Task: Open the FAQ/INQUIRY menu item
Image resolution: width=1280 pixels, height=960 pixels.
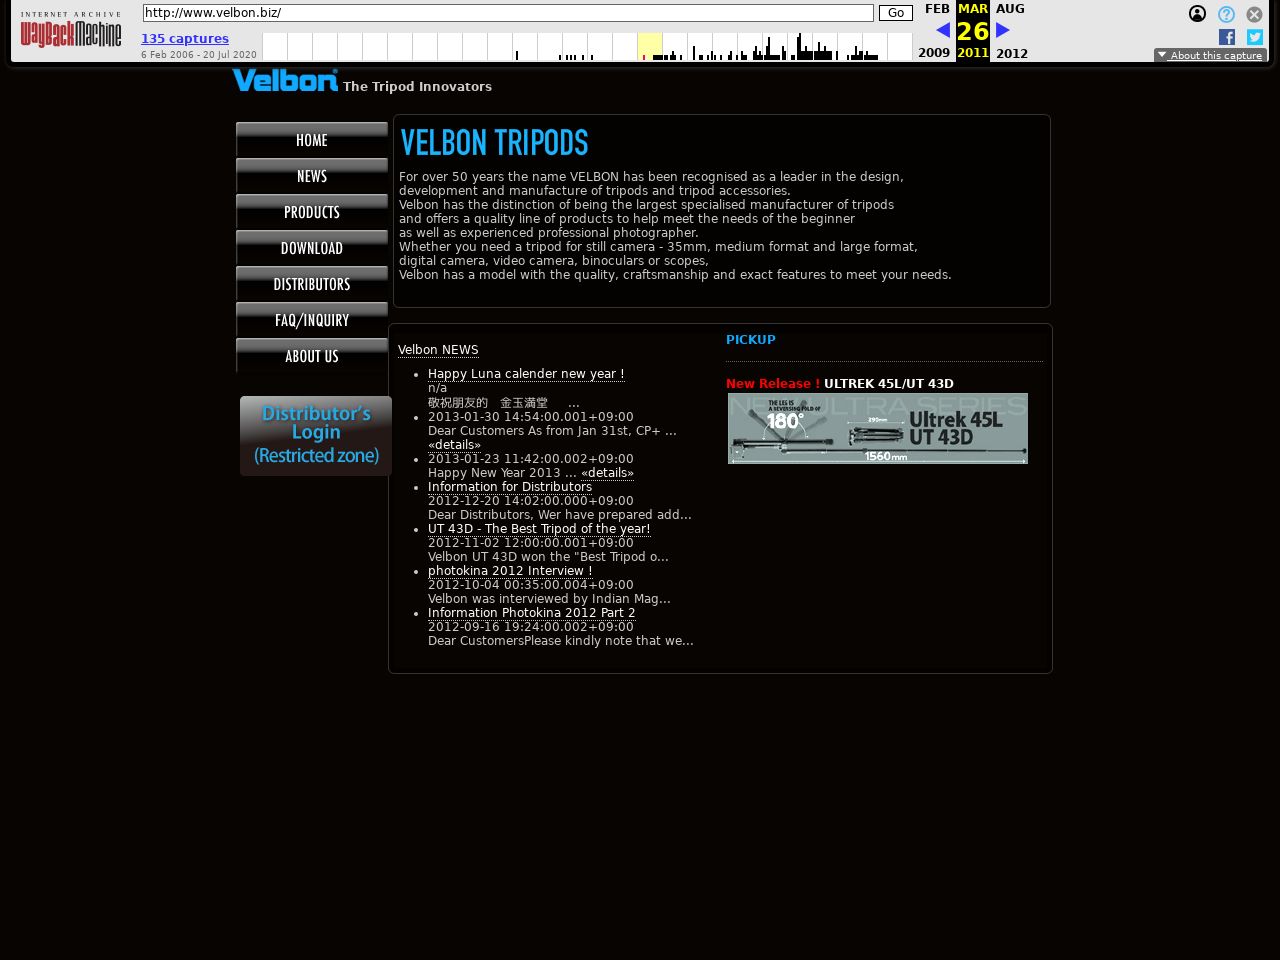Action: 312,320
